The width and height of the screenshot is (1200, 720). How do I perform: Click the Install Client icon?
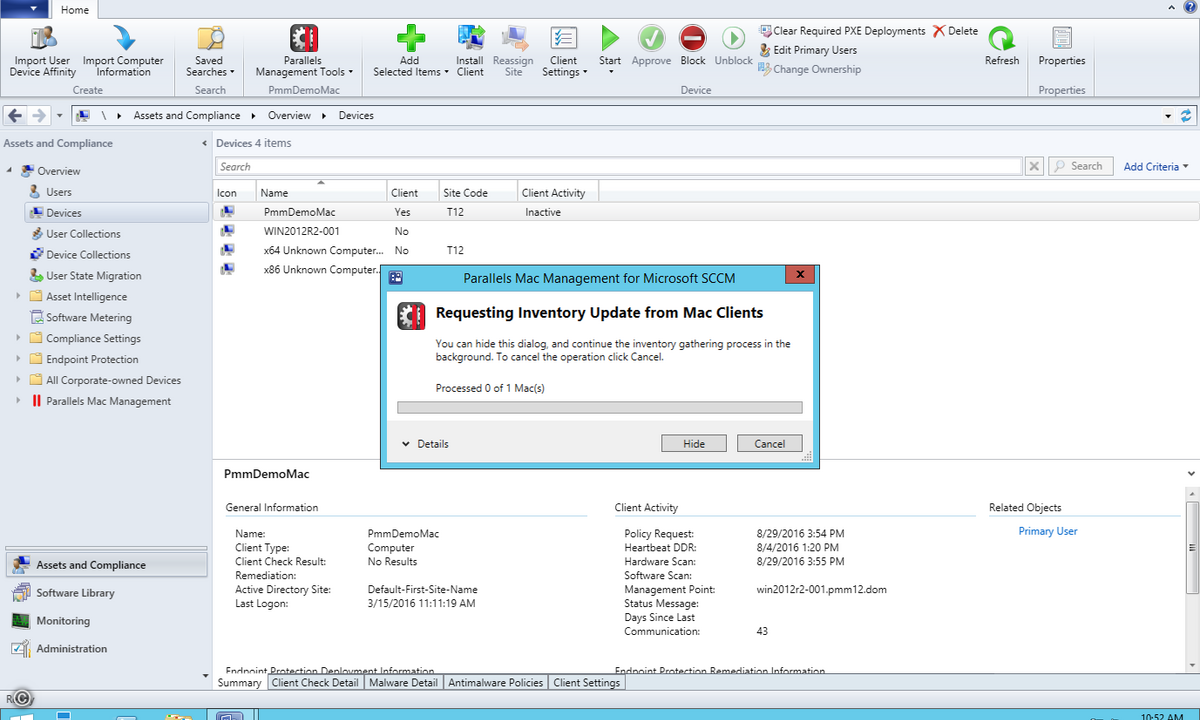[x=470, y=39]
